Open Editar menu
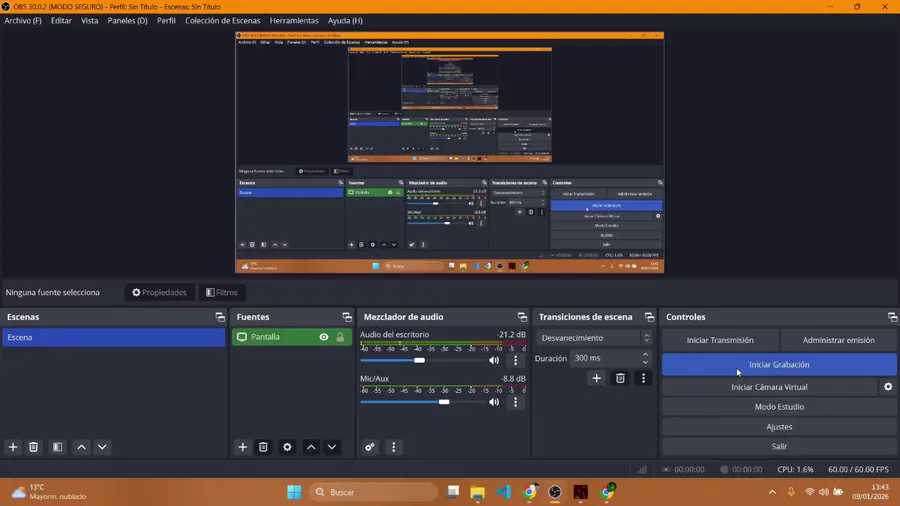The image size is (900, 506). (61, 21)
